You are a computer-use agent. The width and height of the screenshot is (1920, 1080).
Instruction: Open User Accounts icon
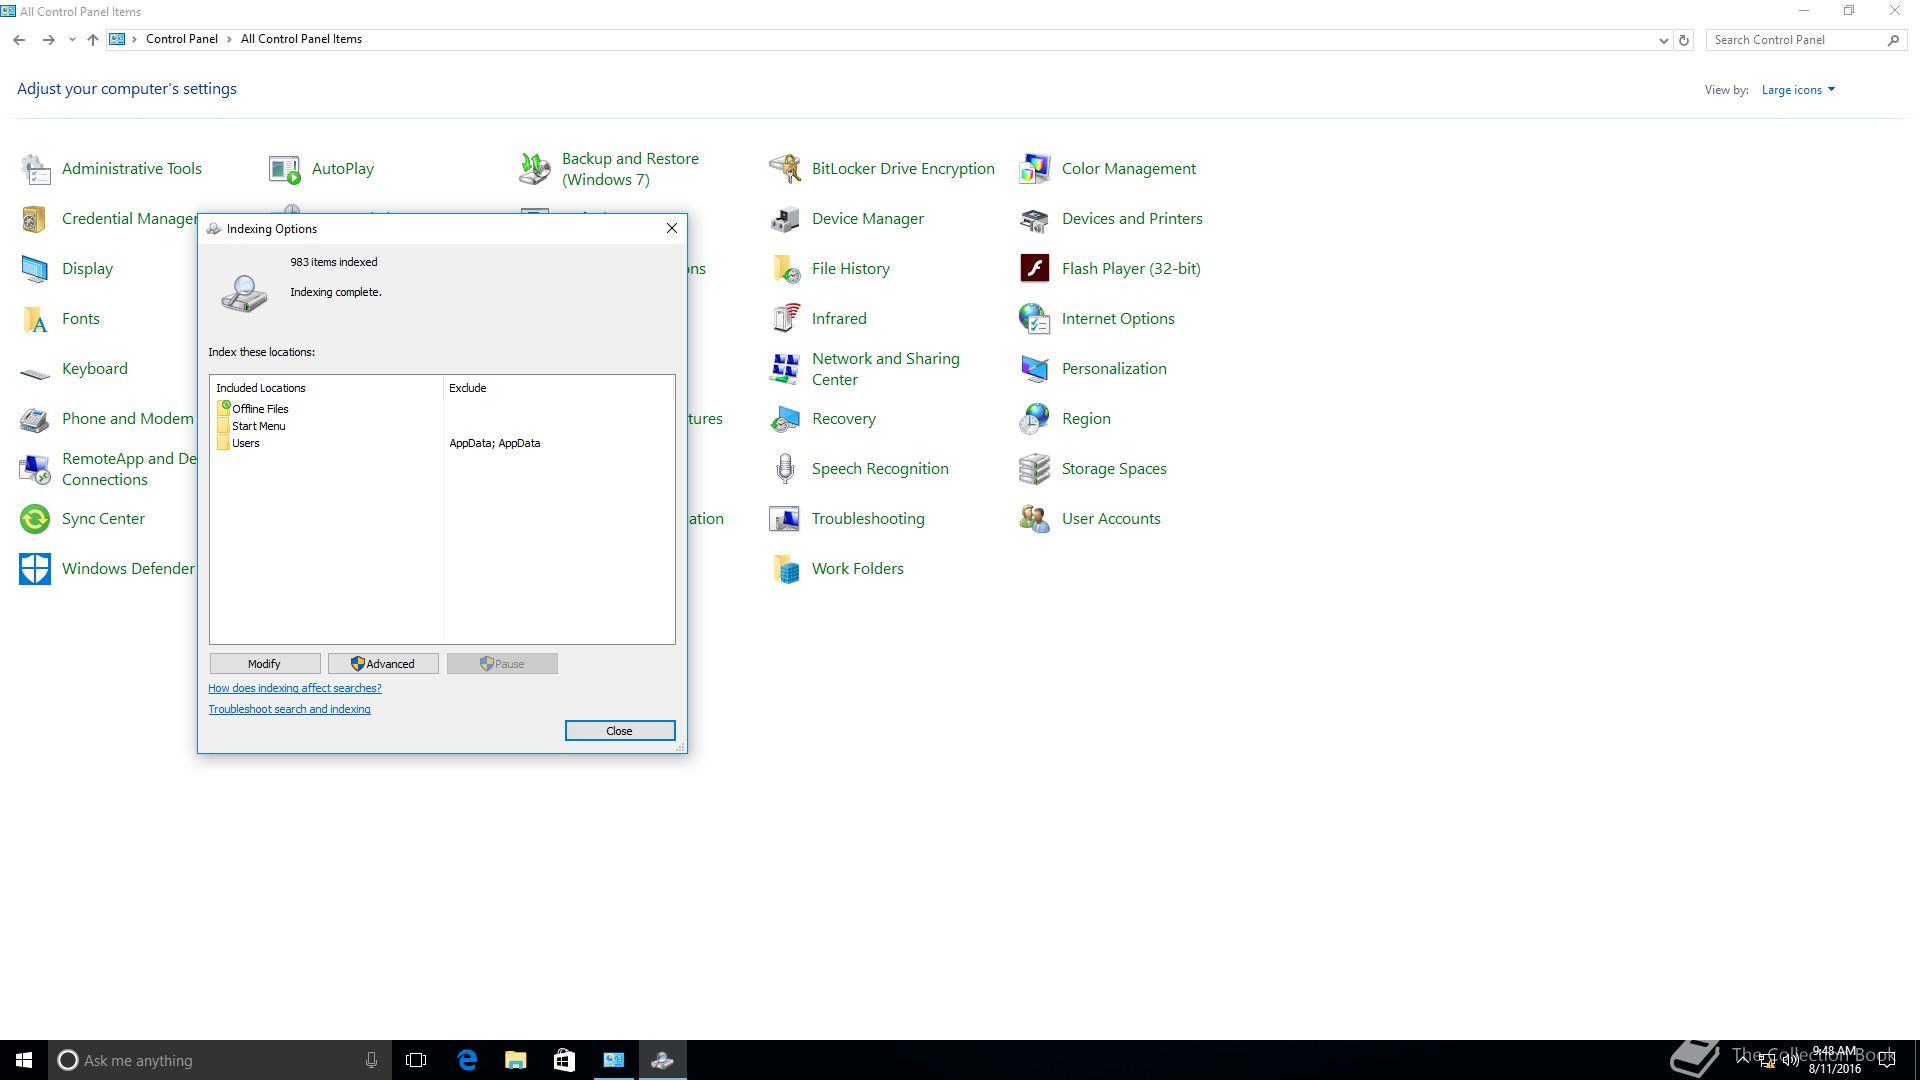pyautogui.click(x=1035, y=519)
